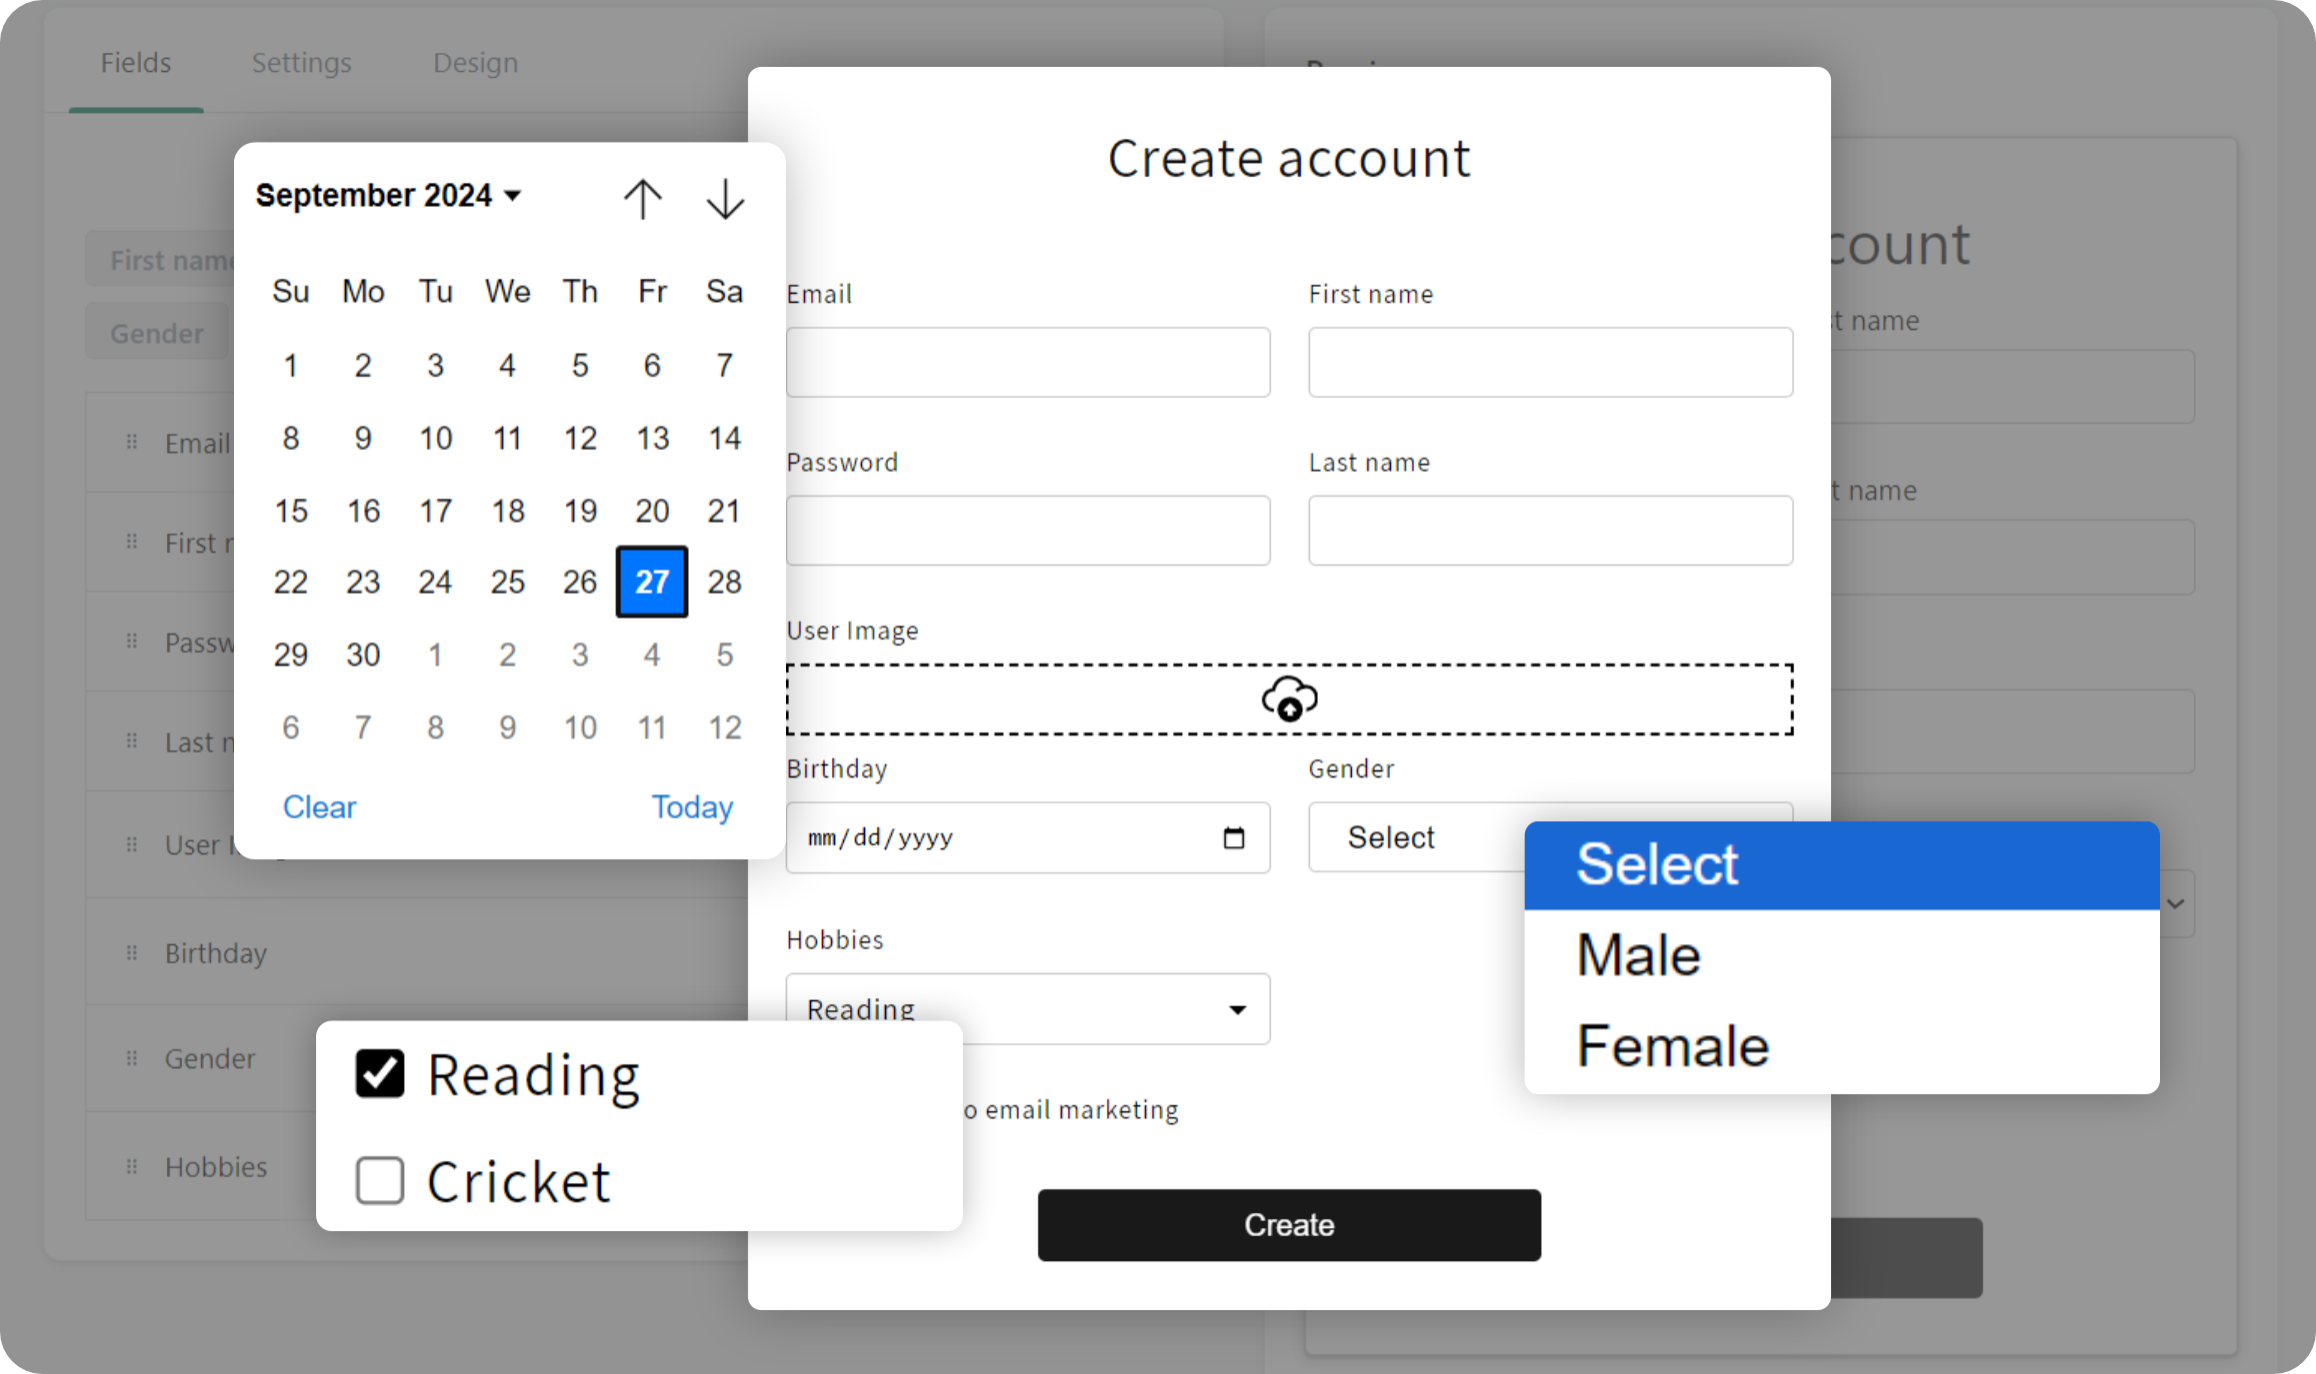Click the Create button

tap(1289, 1224)
